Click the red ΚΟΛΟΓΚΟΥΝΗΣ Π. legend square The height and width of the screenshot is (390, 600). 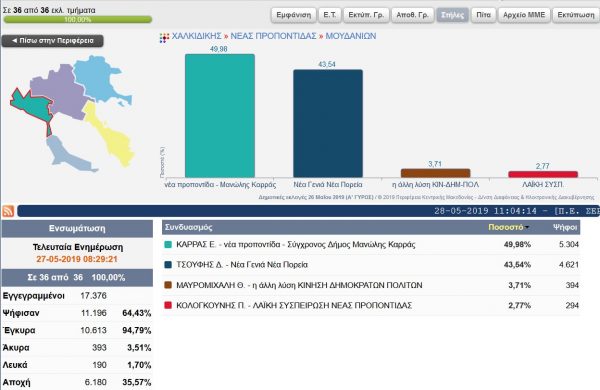[x=168, y=305]
